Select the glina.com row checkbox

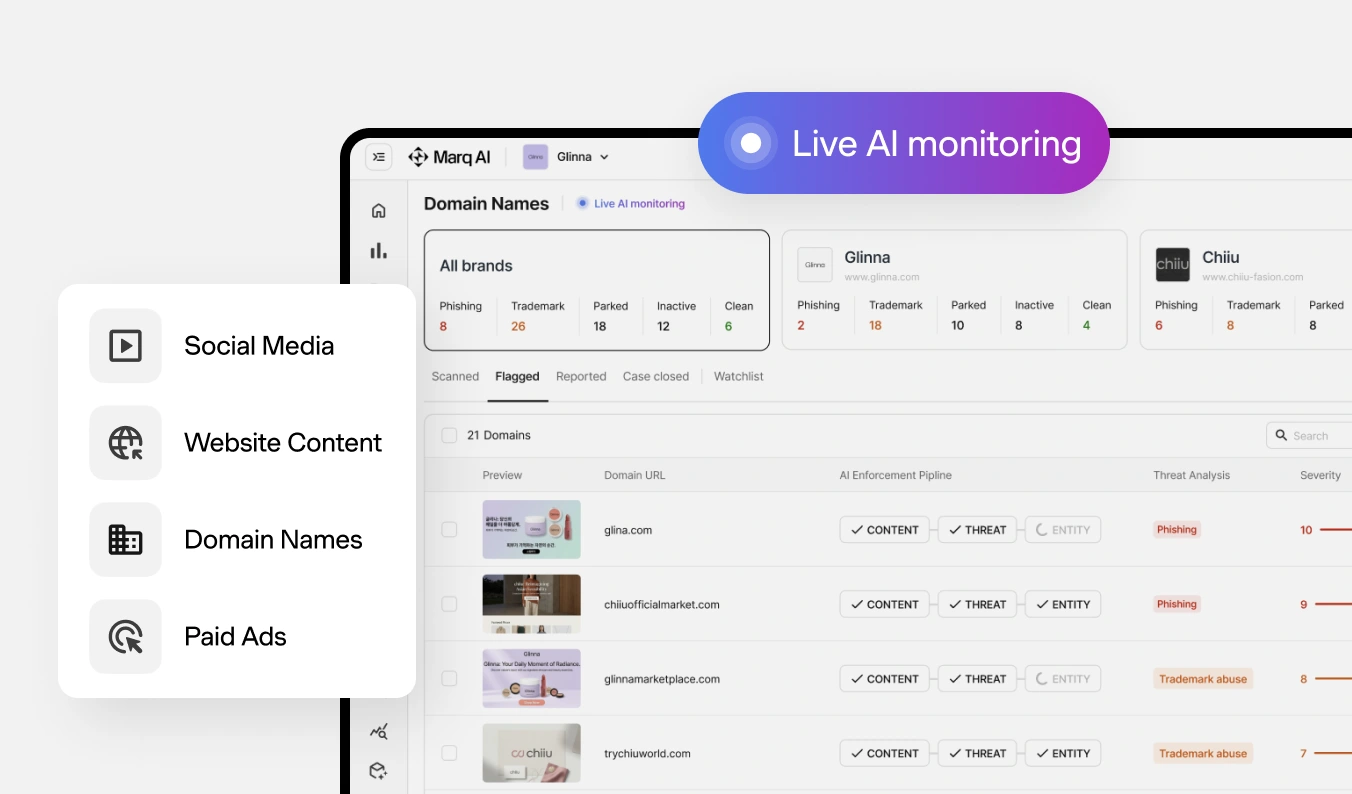(x=449, y=530)
